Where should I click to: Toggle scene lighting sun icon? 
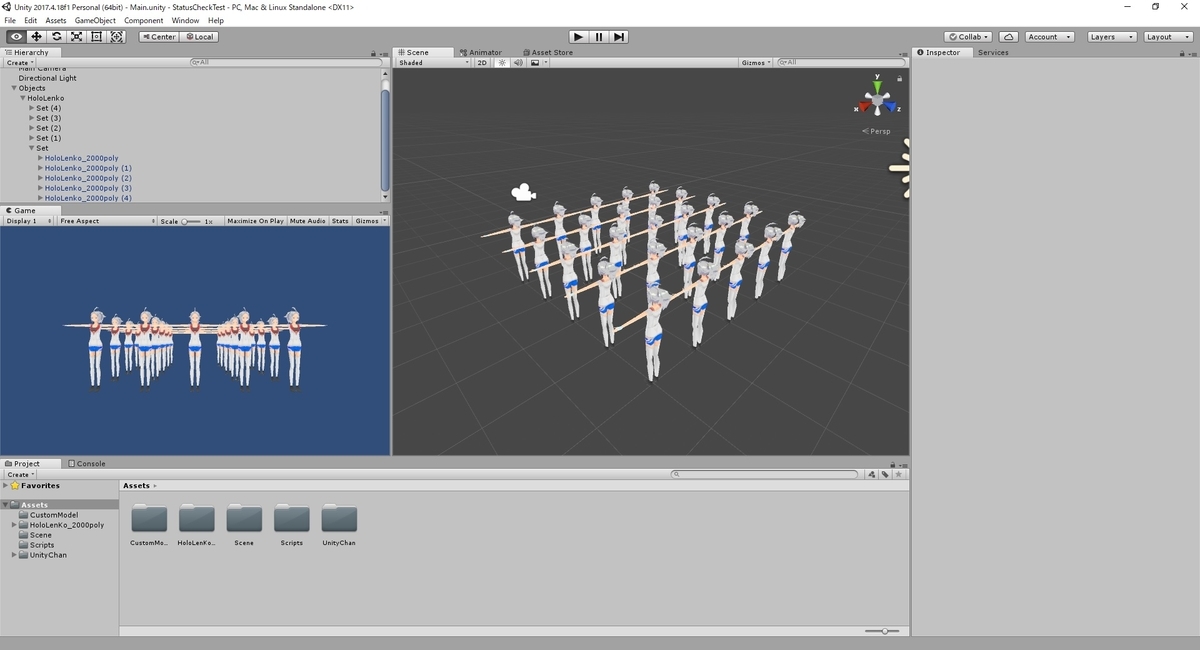click(503, 63)
